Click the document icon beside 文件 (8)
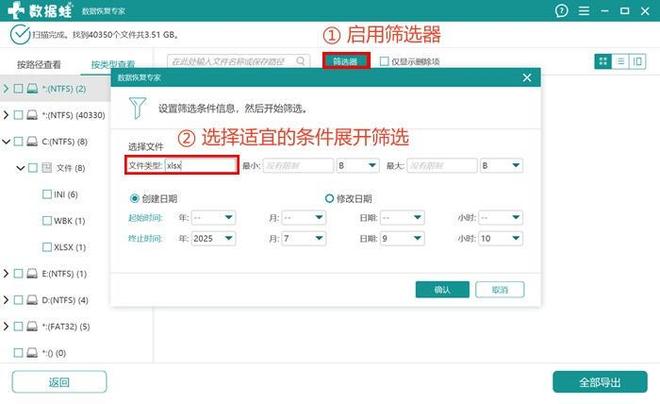This screenshot has width=660, height=404. (x=46, y=168)
